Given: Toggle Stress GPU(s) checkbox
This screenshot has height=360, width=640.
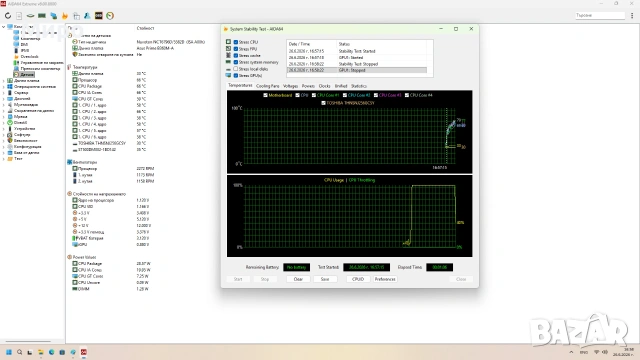Looking at the screenshot, I should pos(236,76).
